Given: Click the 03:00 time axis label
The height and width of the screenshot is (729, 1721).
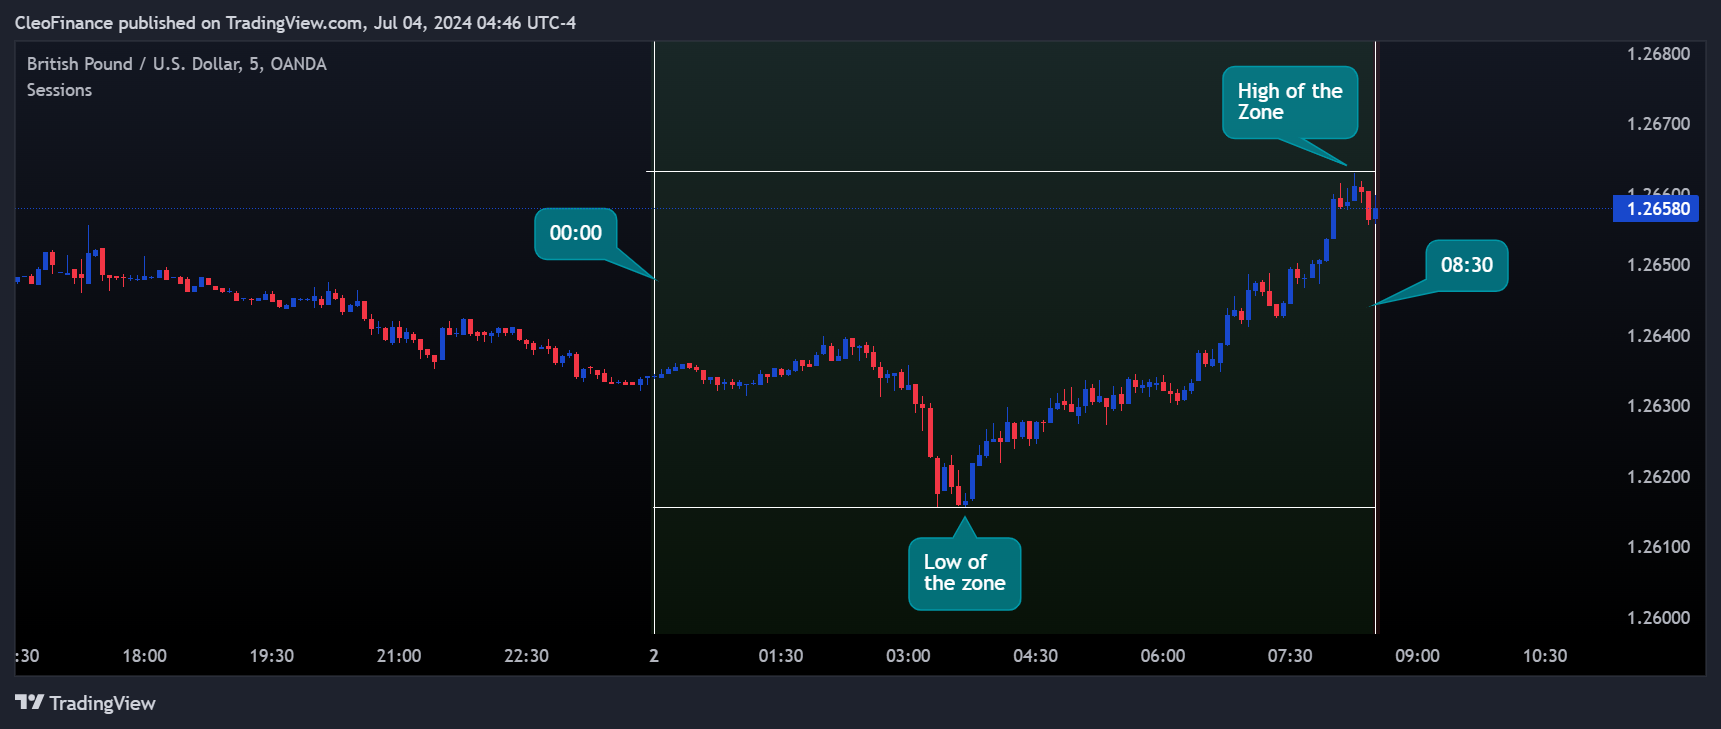Looking at the screenshot, I should (908, 656).
